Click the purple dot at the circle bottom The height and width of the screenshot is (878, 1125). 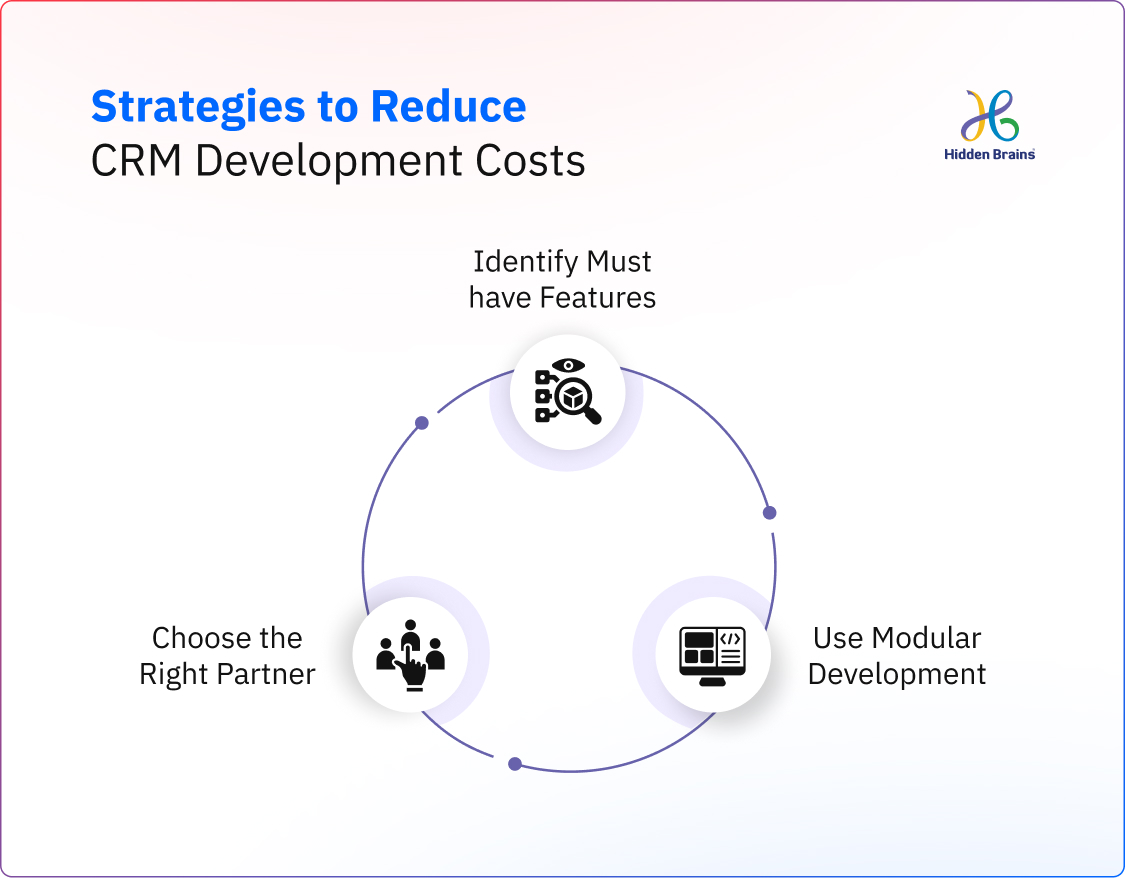point(515,762)
